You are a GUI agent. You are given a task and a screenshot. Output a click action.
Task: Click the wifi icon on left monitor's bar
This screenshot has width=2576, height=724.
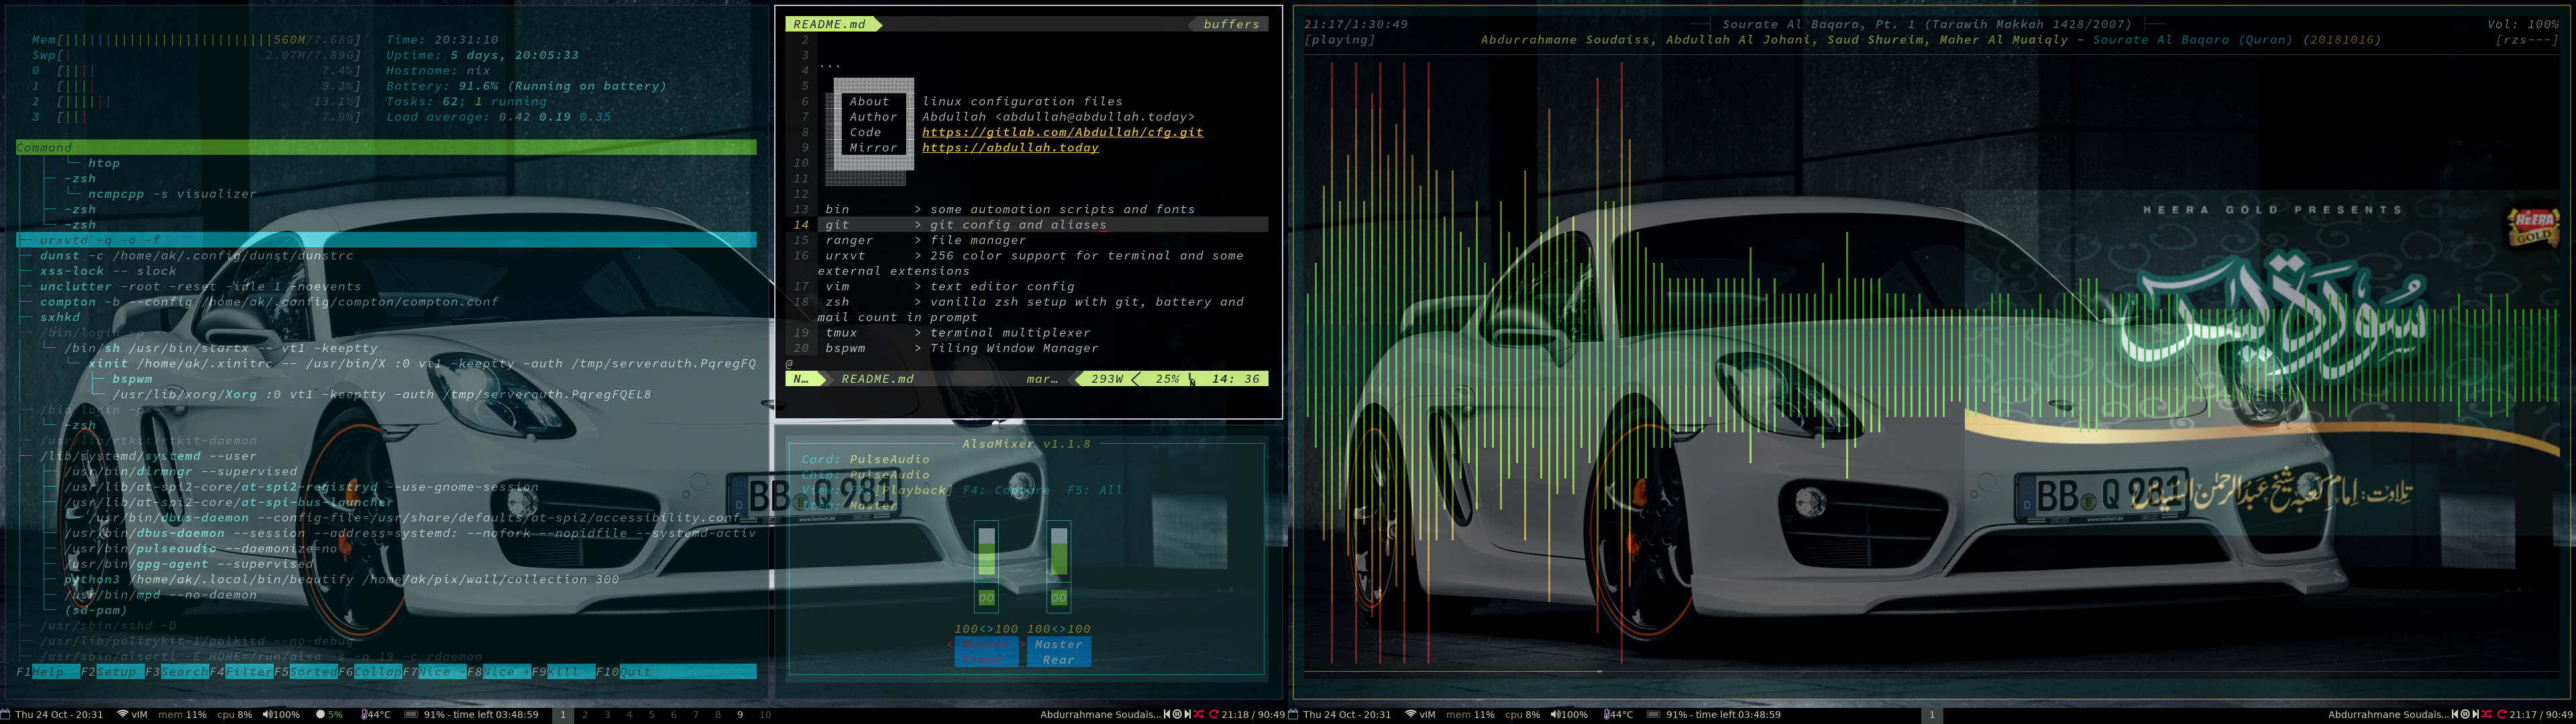[122, 715]
